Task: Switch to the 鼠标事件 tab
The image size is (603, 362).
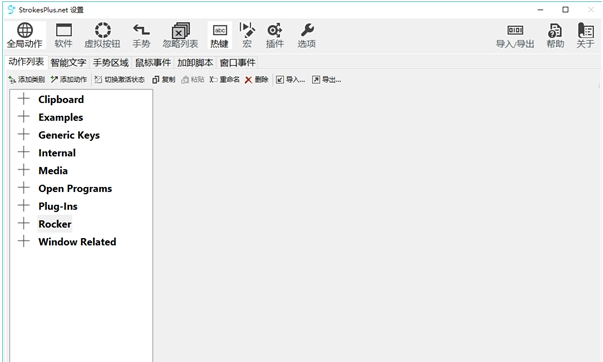Action: coord(153,62)
